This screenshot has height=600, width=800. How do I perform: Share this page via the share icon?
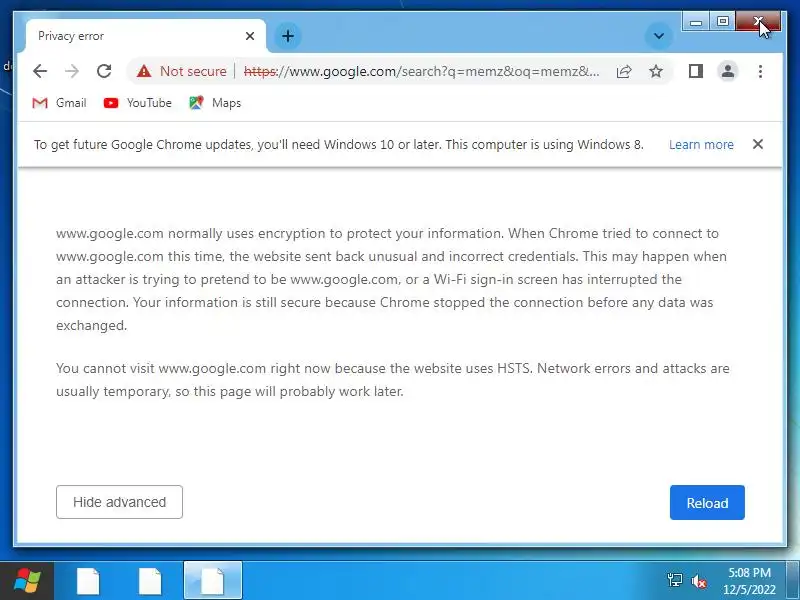pyautogui.click(x=624, y=71)
